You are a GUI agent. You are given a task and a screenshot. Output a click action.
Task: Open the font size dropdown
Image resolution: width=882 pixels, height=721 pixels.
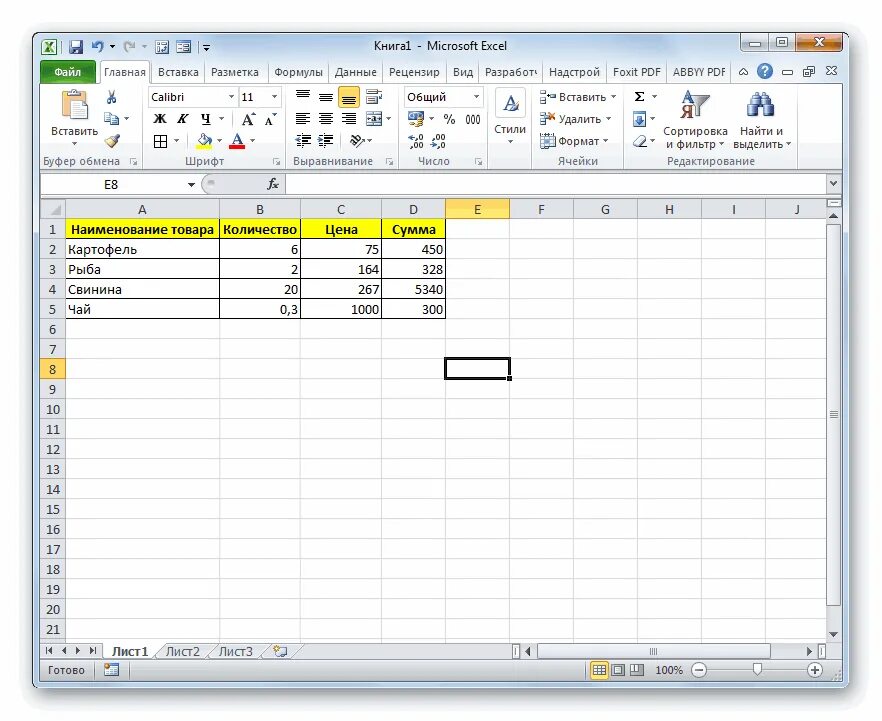click(274, 97)
